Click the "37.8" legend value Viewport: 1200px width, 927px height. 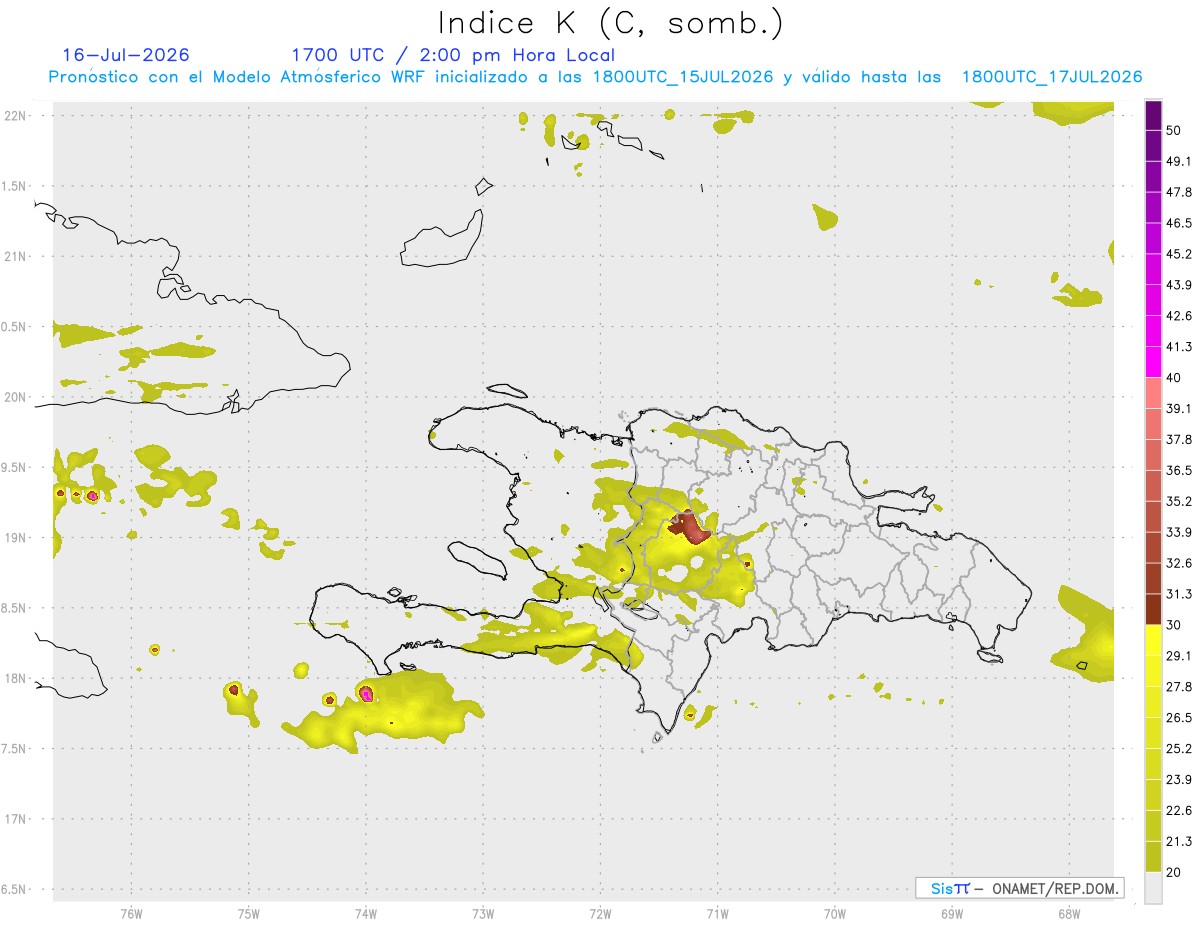click(1180, 439)
